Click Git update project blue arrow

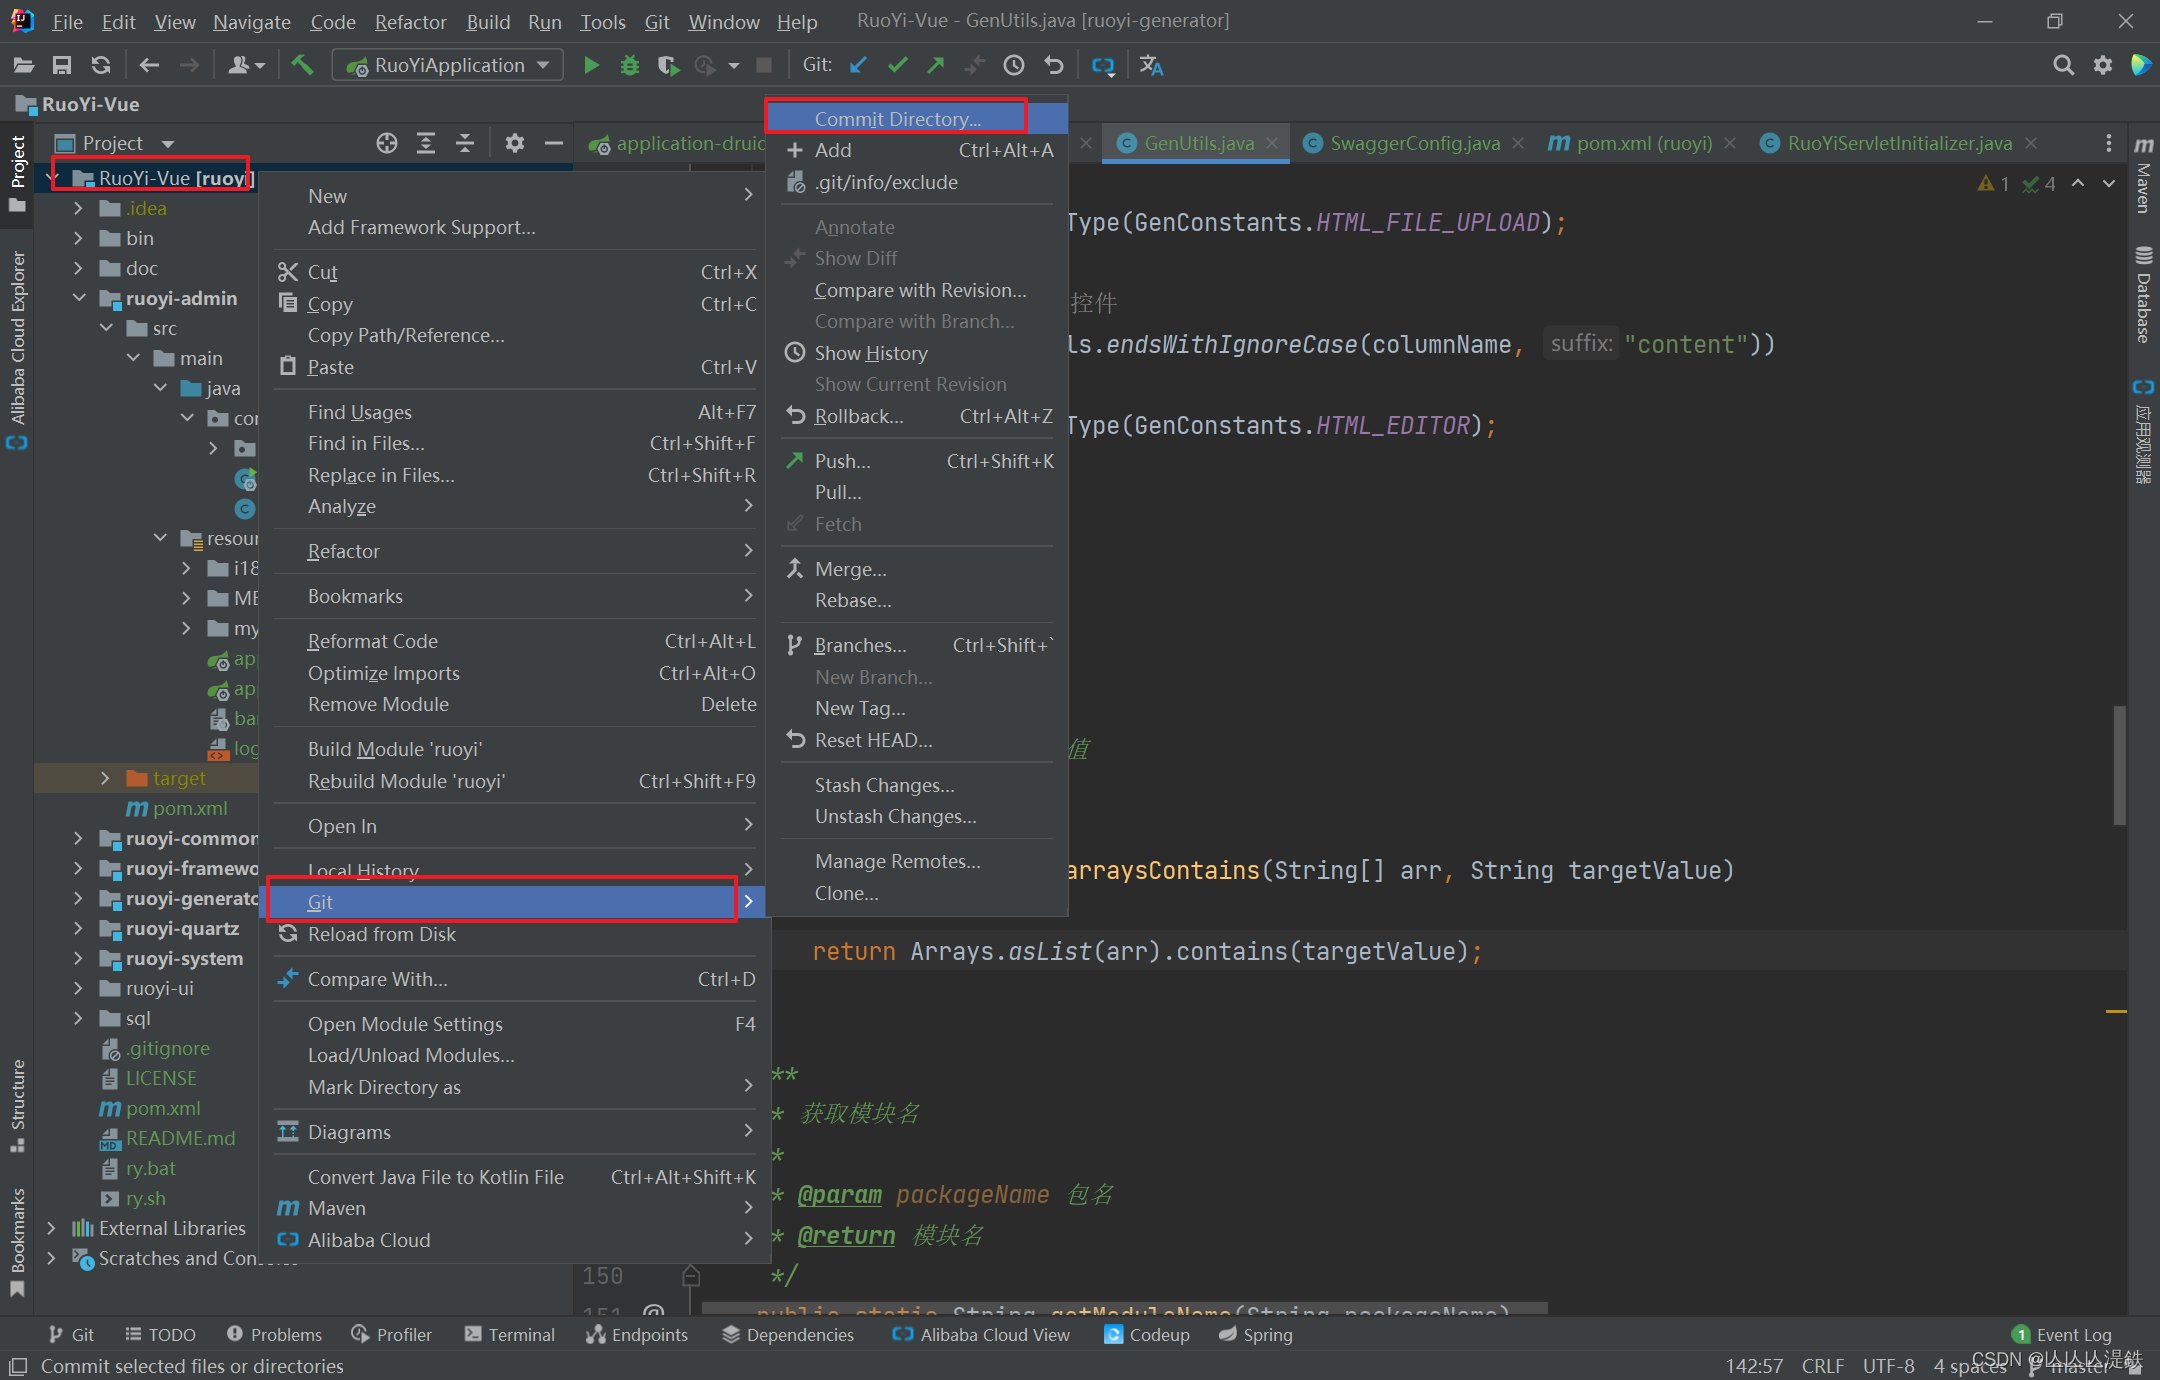coord(858,65)
